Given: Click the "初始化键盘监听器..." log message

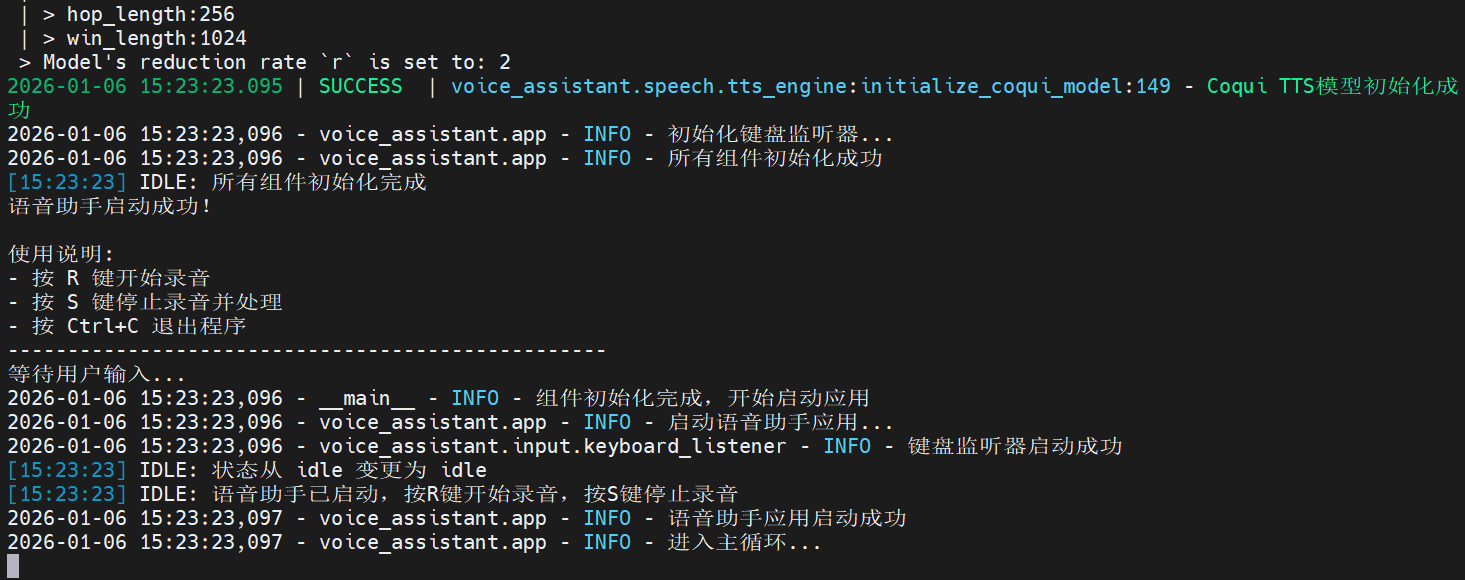Looking at the screenshot, I should [780, 134].
